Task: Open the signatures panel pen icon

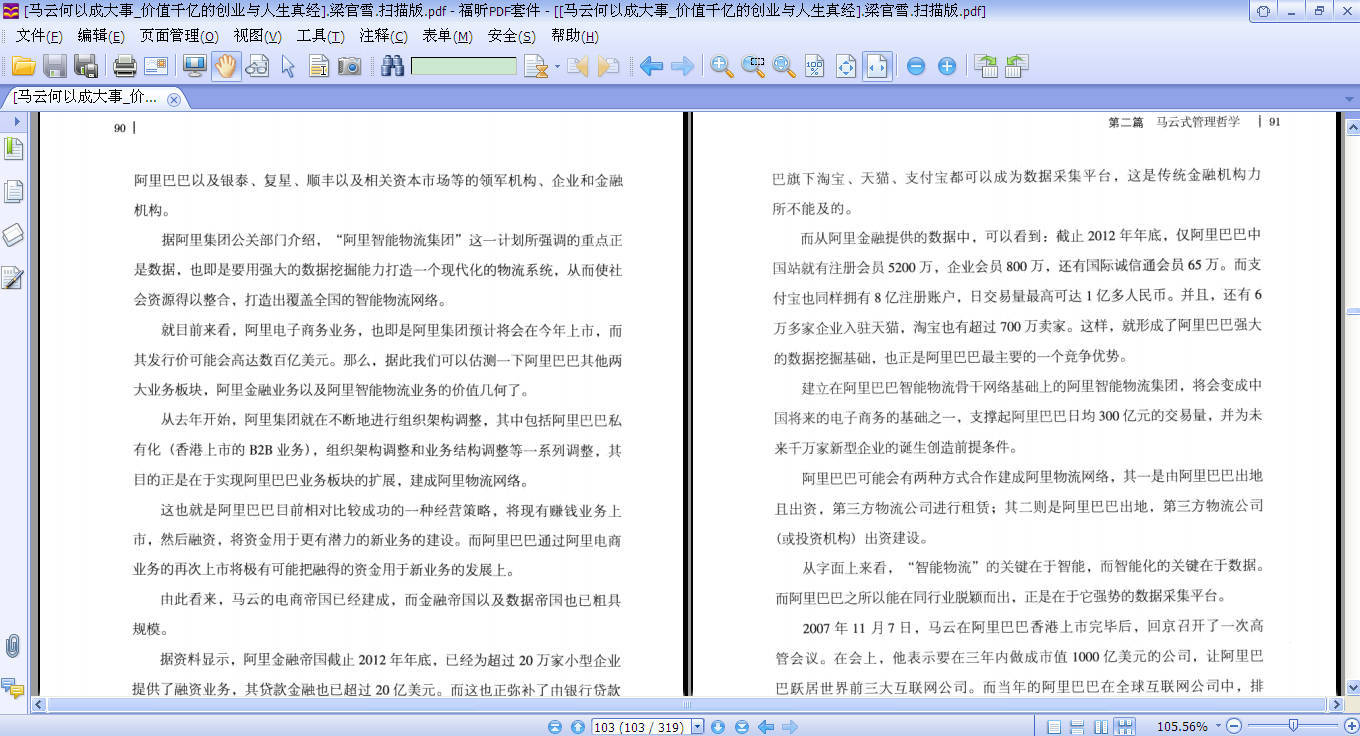Action: 13,277
